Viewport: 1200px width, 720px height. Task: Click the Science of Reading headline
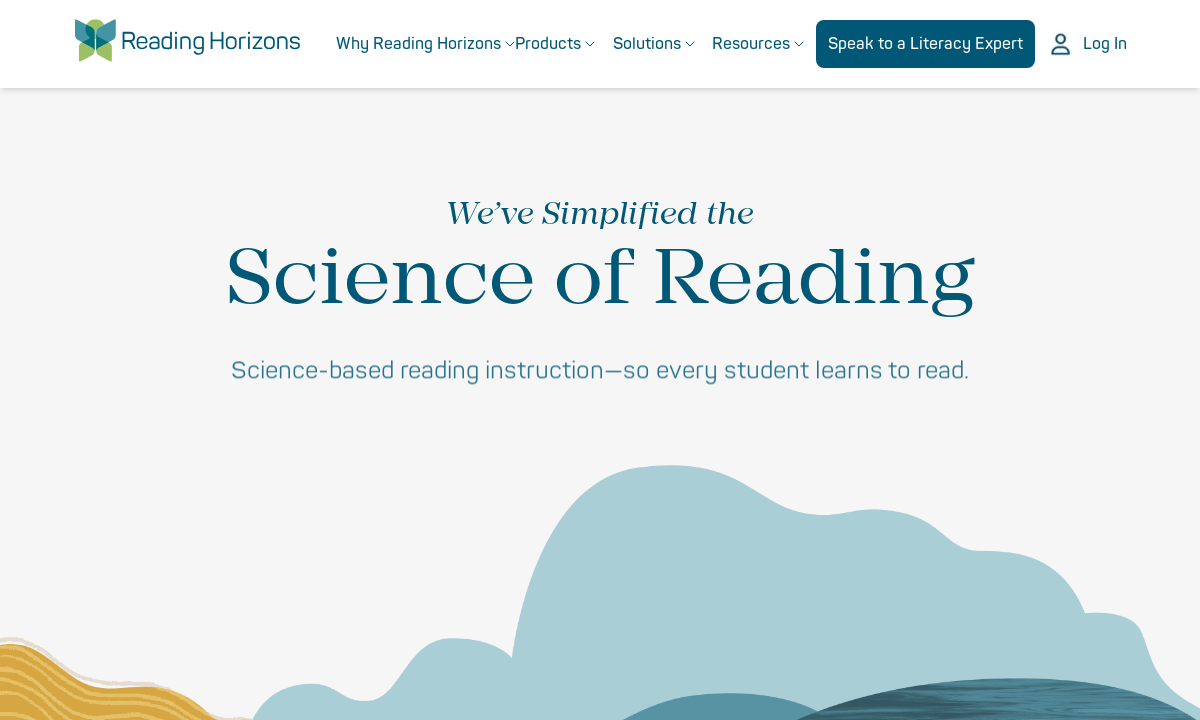coord(600,278)
